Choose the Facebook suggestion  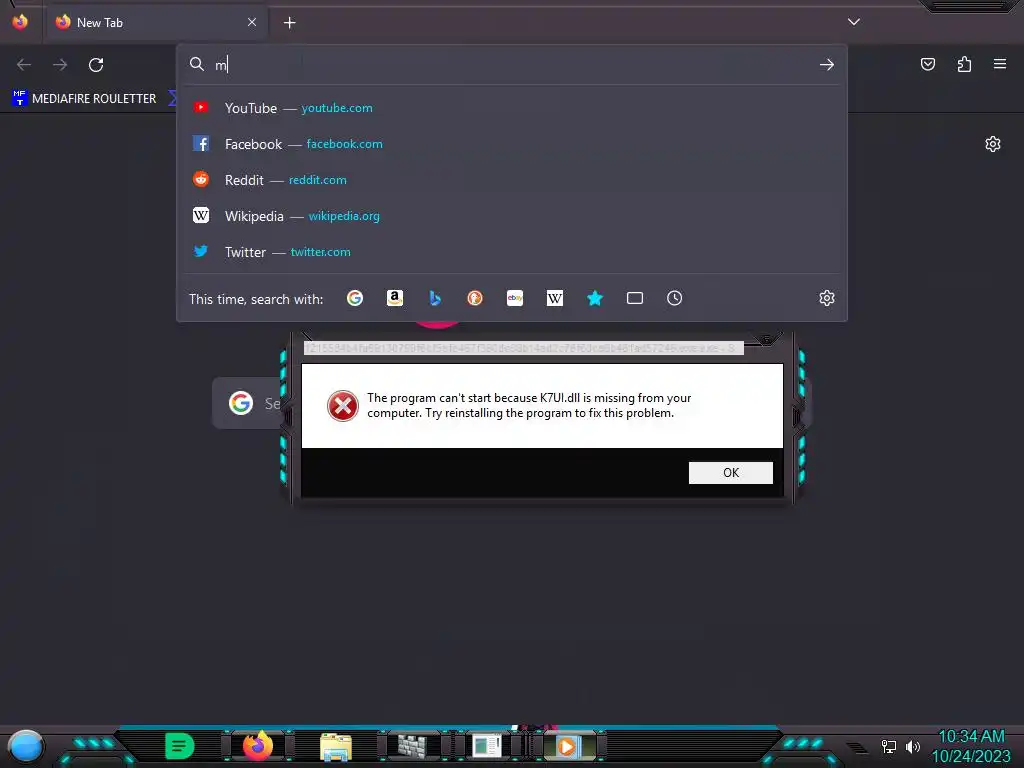pyautogui.click(x=512, y=144)
